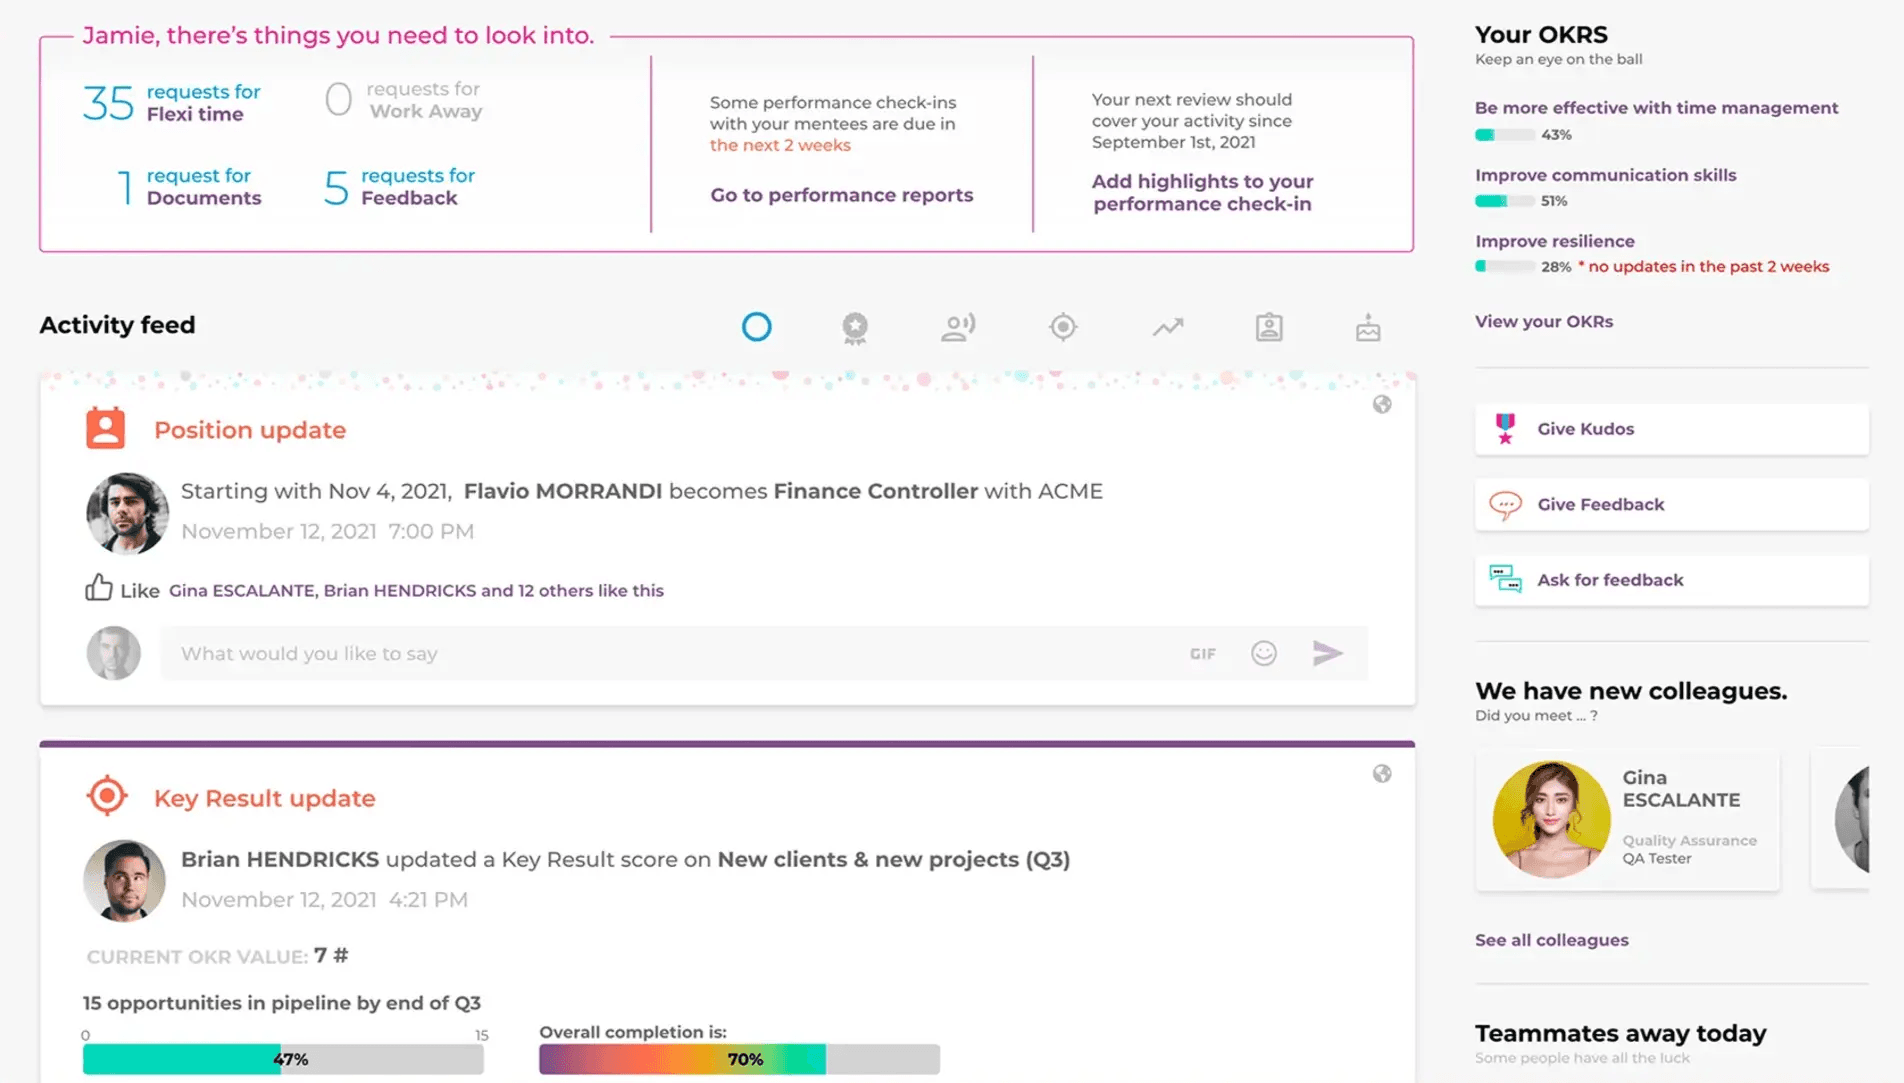Click the Give Feedback button
Viewport: 1904px width, 1083px height.
point(1670,505)
